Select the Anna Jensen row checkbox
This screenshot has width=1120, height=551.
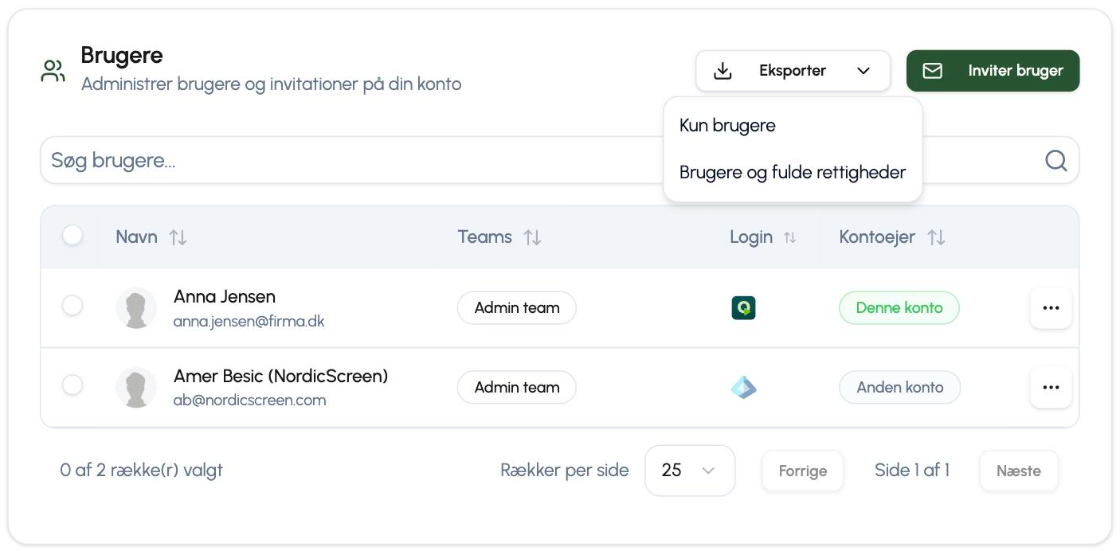[x=72, y=306]
